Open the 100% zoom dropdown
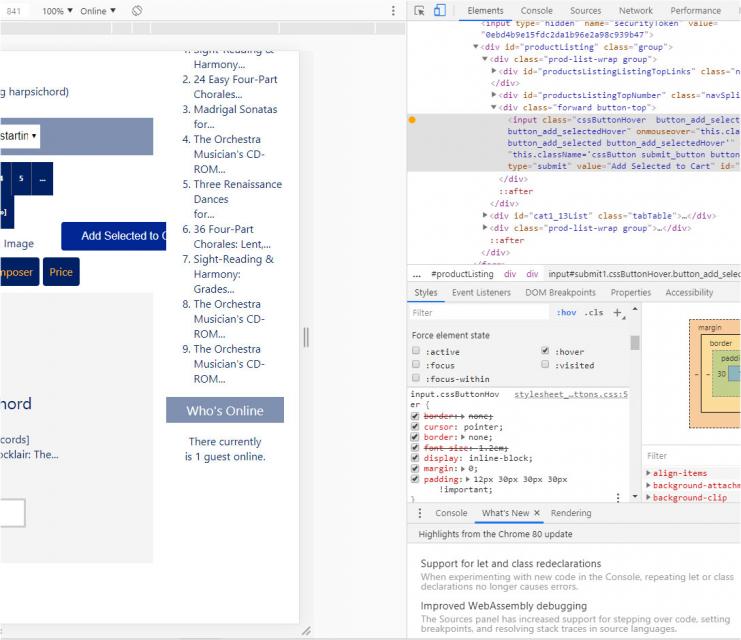741x640 pixels. click(x=57, y=10)
